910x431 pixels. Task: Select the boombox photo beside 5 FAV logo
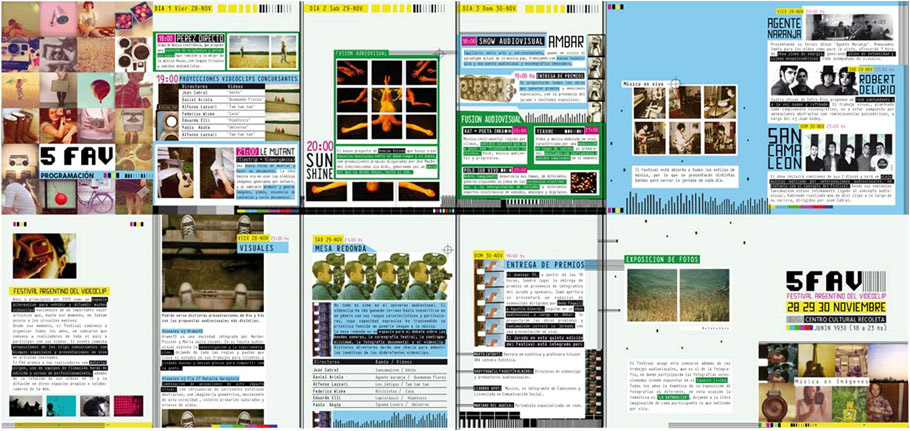tap(20, 161)
